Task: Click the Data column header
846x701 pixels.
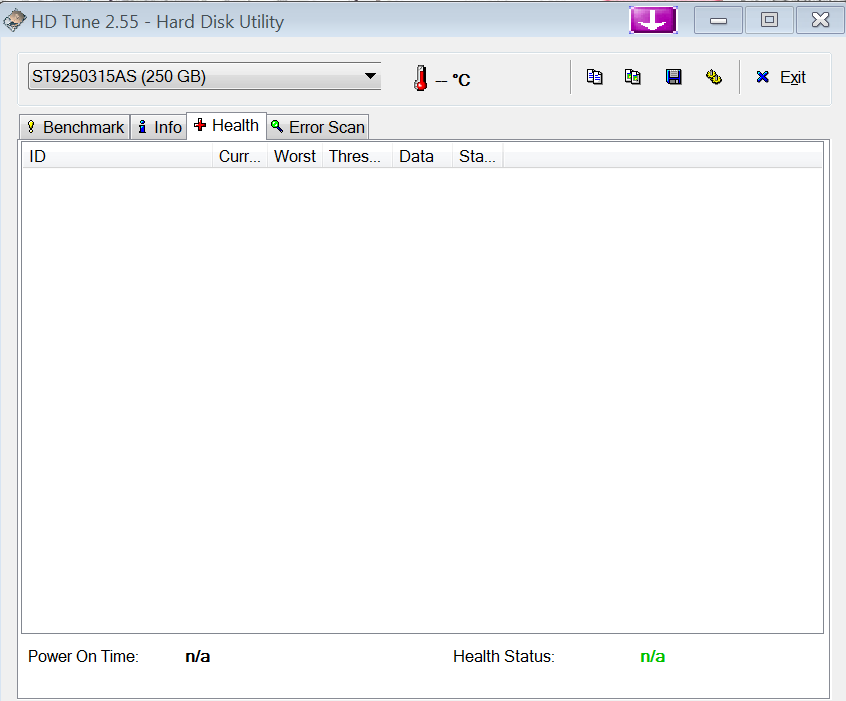Action: click(x=422, y=156)
